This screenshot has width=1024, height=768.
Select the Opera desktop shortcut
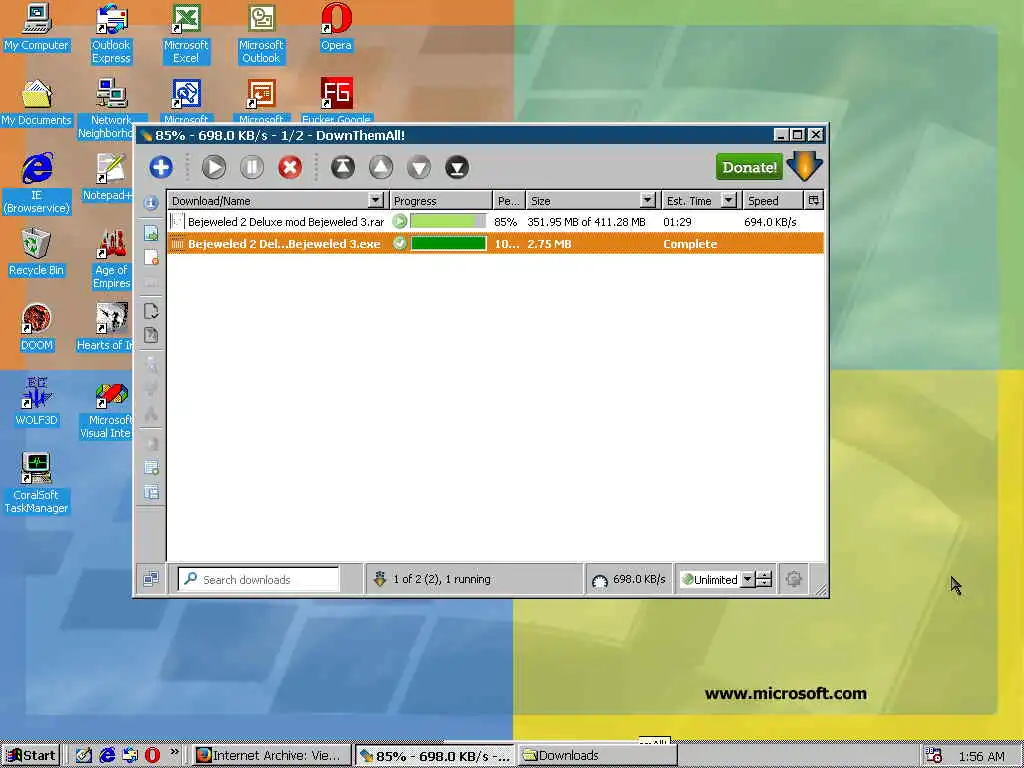(x=336, y=27)
